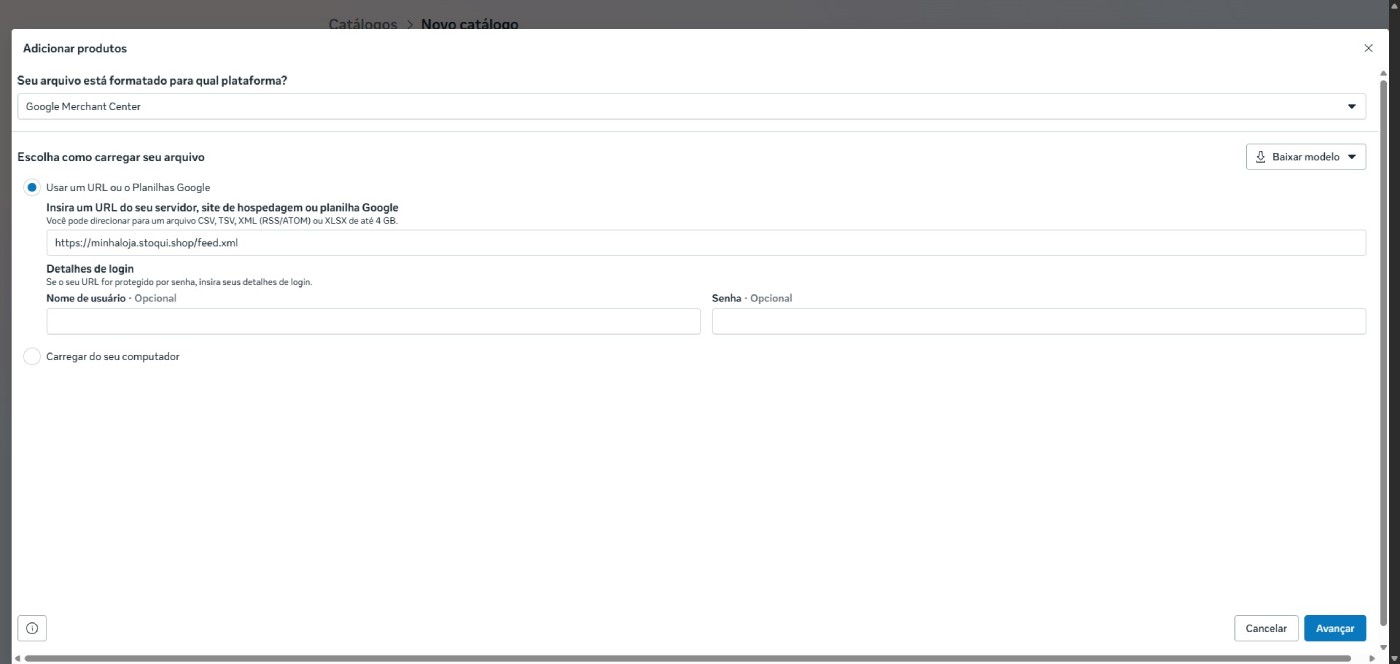Click the Senha password field
This screenshot has height=664, width=1400.
1038,321
